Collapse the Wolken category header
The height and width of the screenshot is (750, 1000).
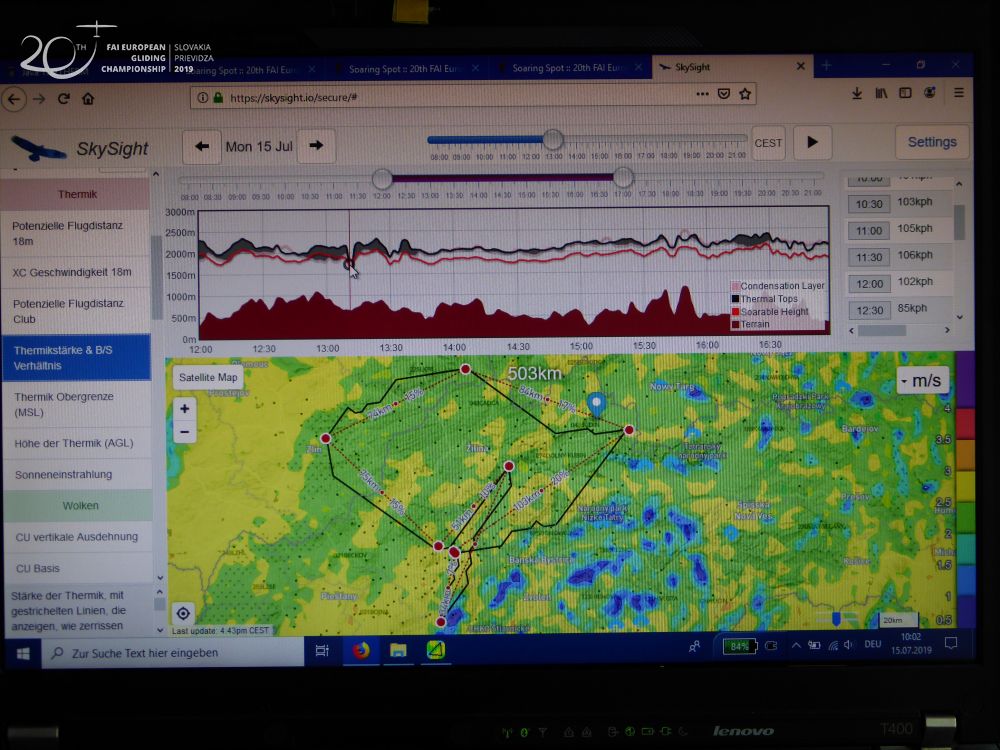pos(78,506)
